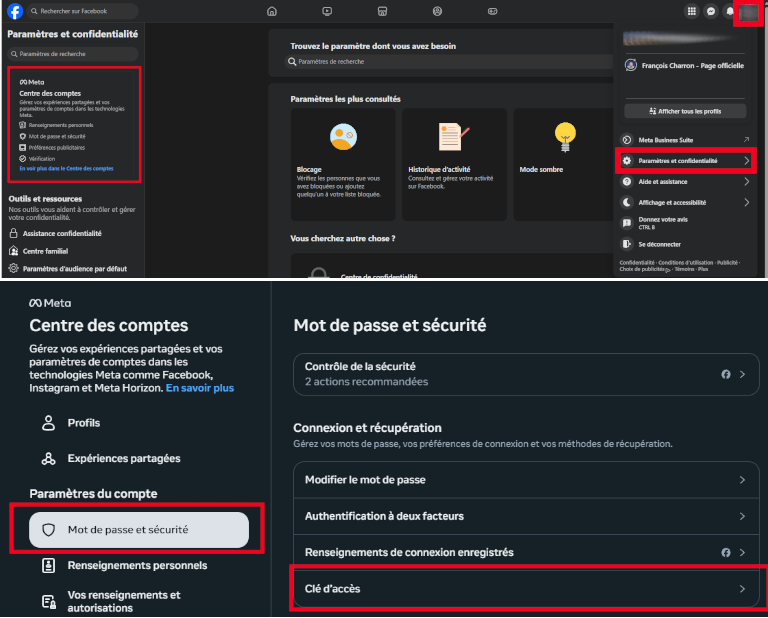The height and width of the screenshot is (618, 768).
Task: Open the Video tab icon
Action: click(327, 11)
